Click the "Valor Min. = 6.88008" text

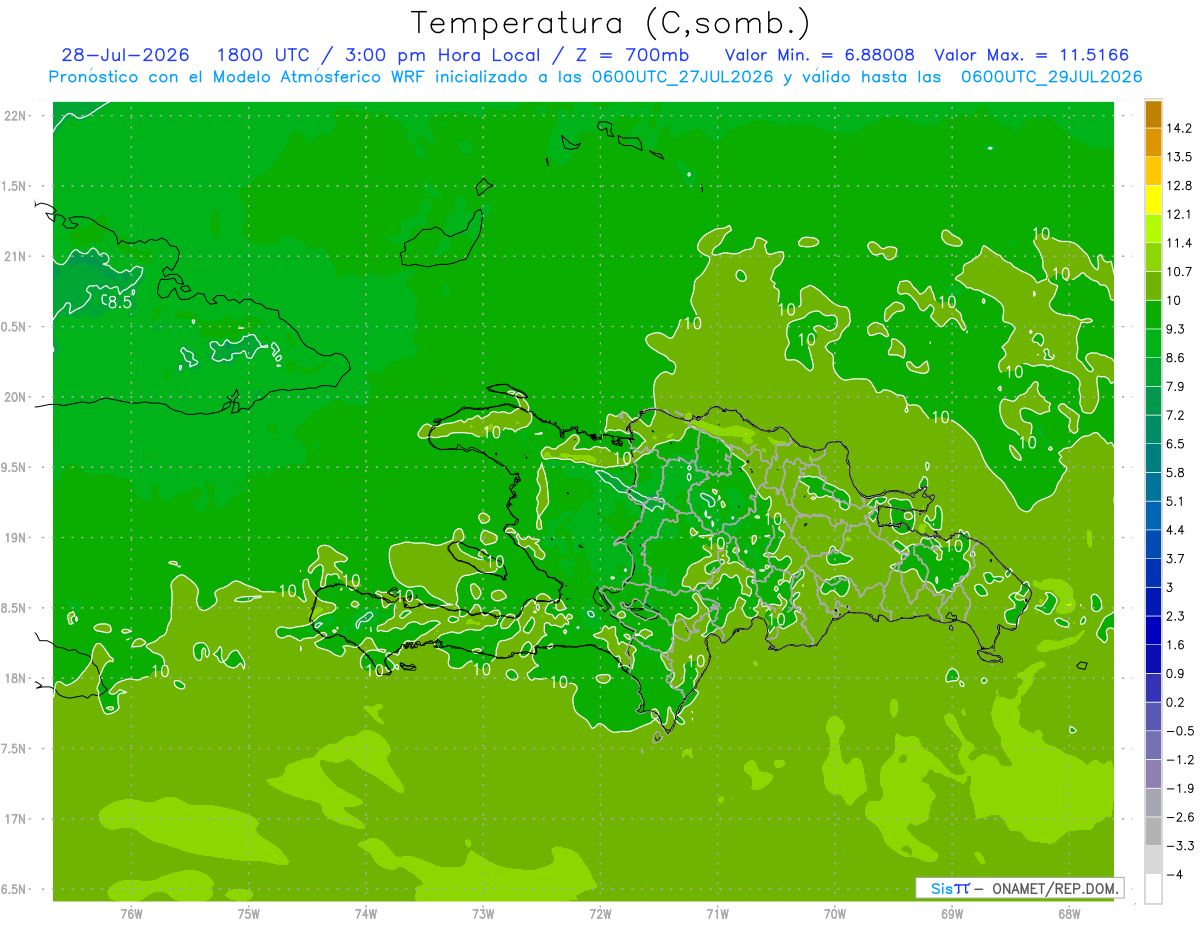[x=820, y=55]
